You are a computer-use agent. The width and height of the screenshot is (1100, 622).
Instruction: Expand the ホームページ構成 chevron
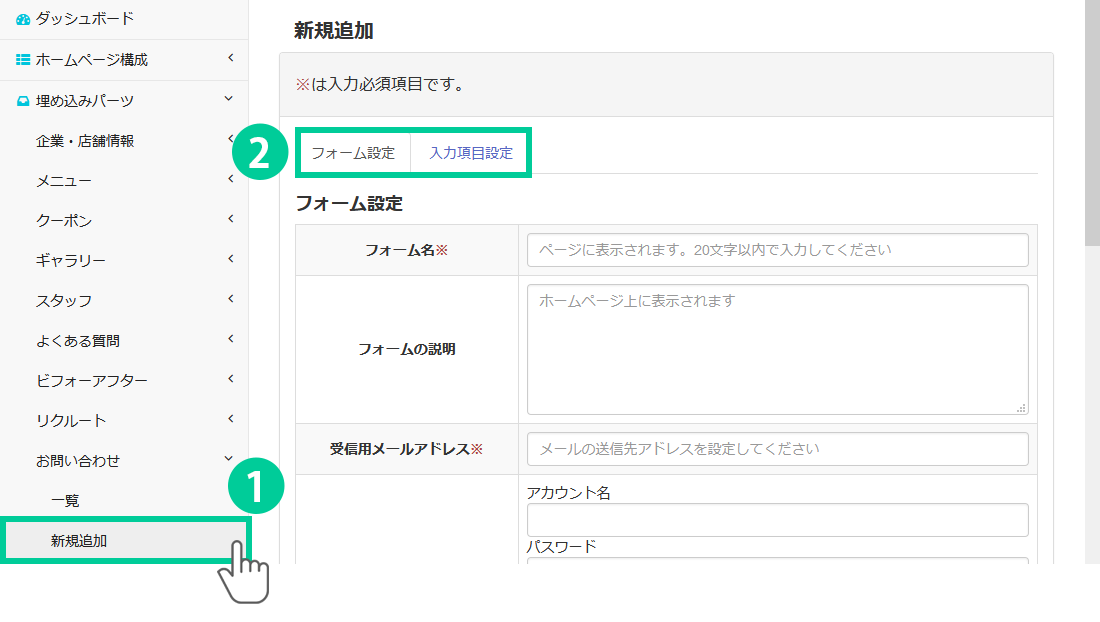click(x=230, y=59)
